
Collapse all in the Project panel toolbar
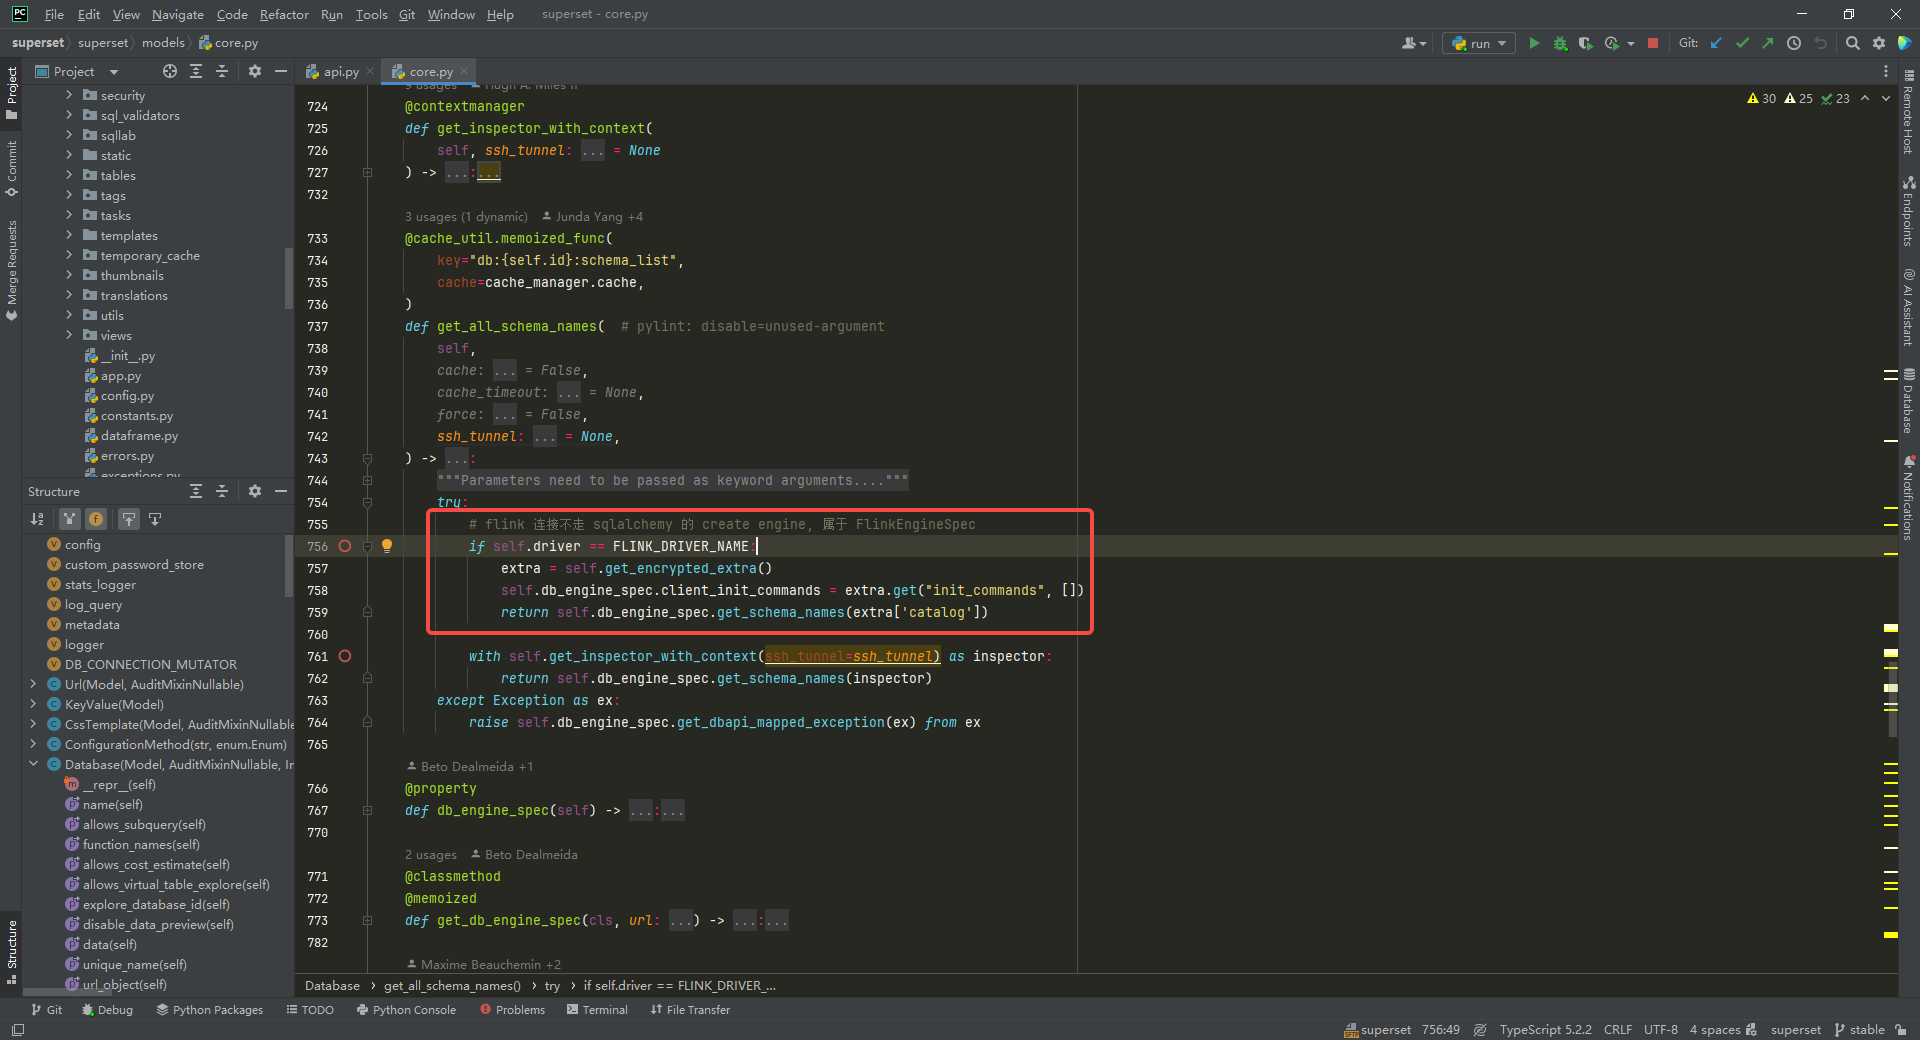(x=222, y=71)
